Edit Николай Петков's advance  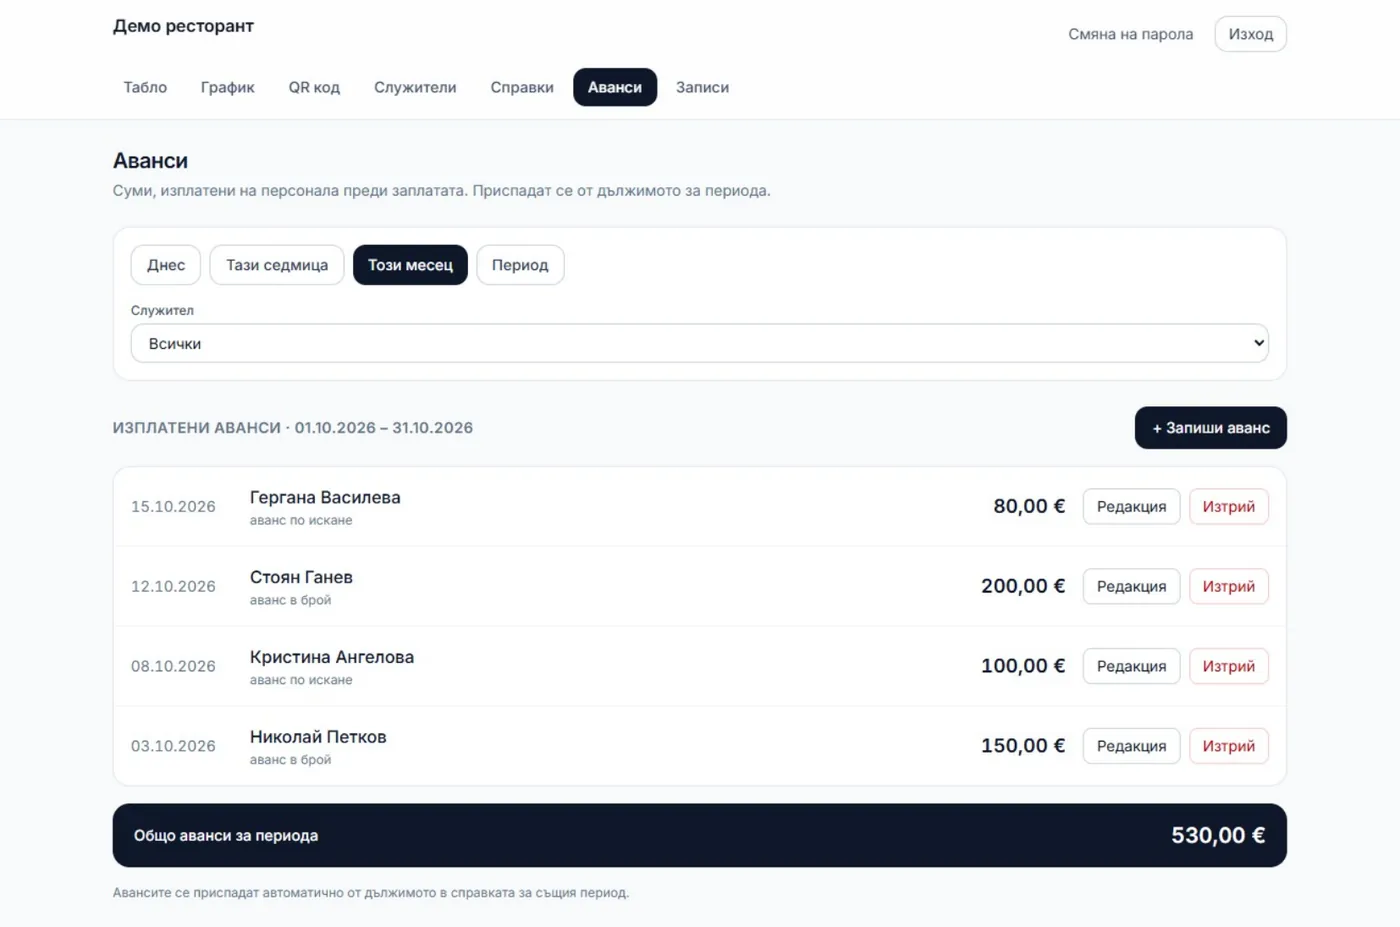point(1131,746)
